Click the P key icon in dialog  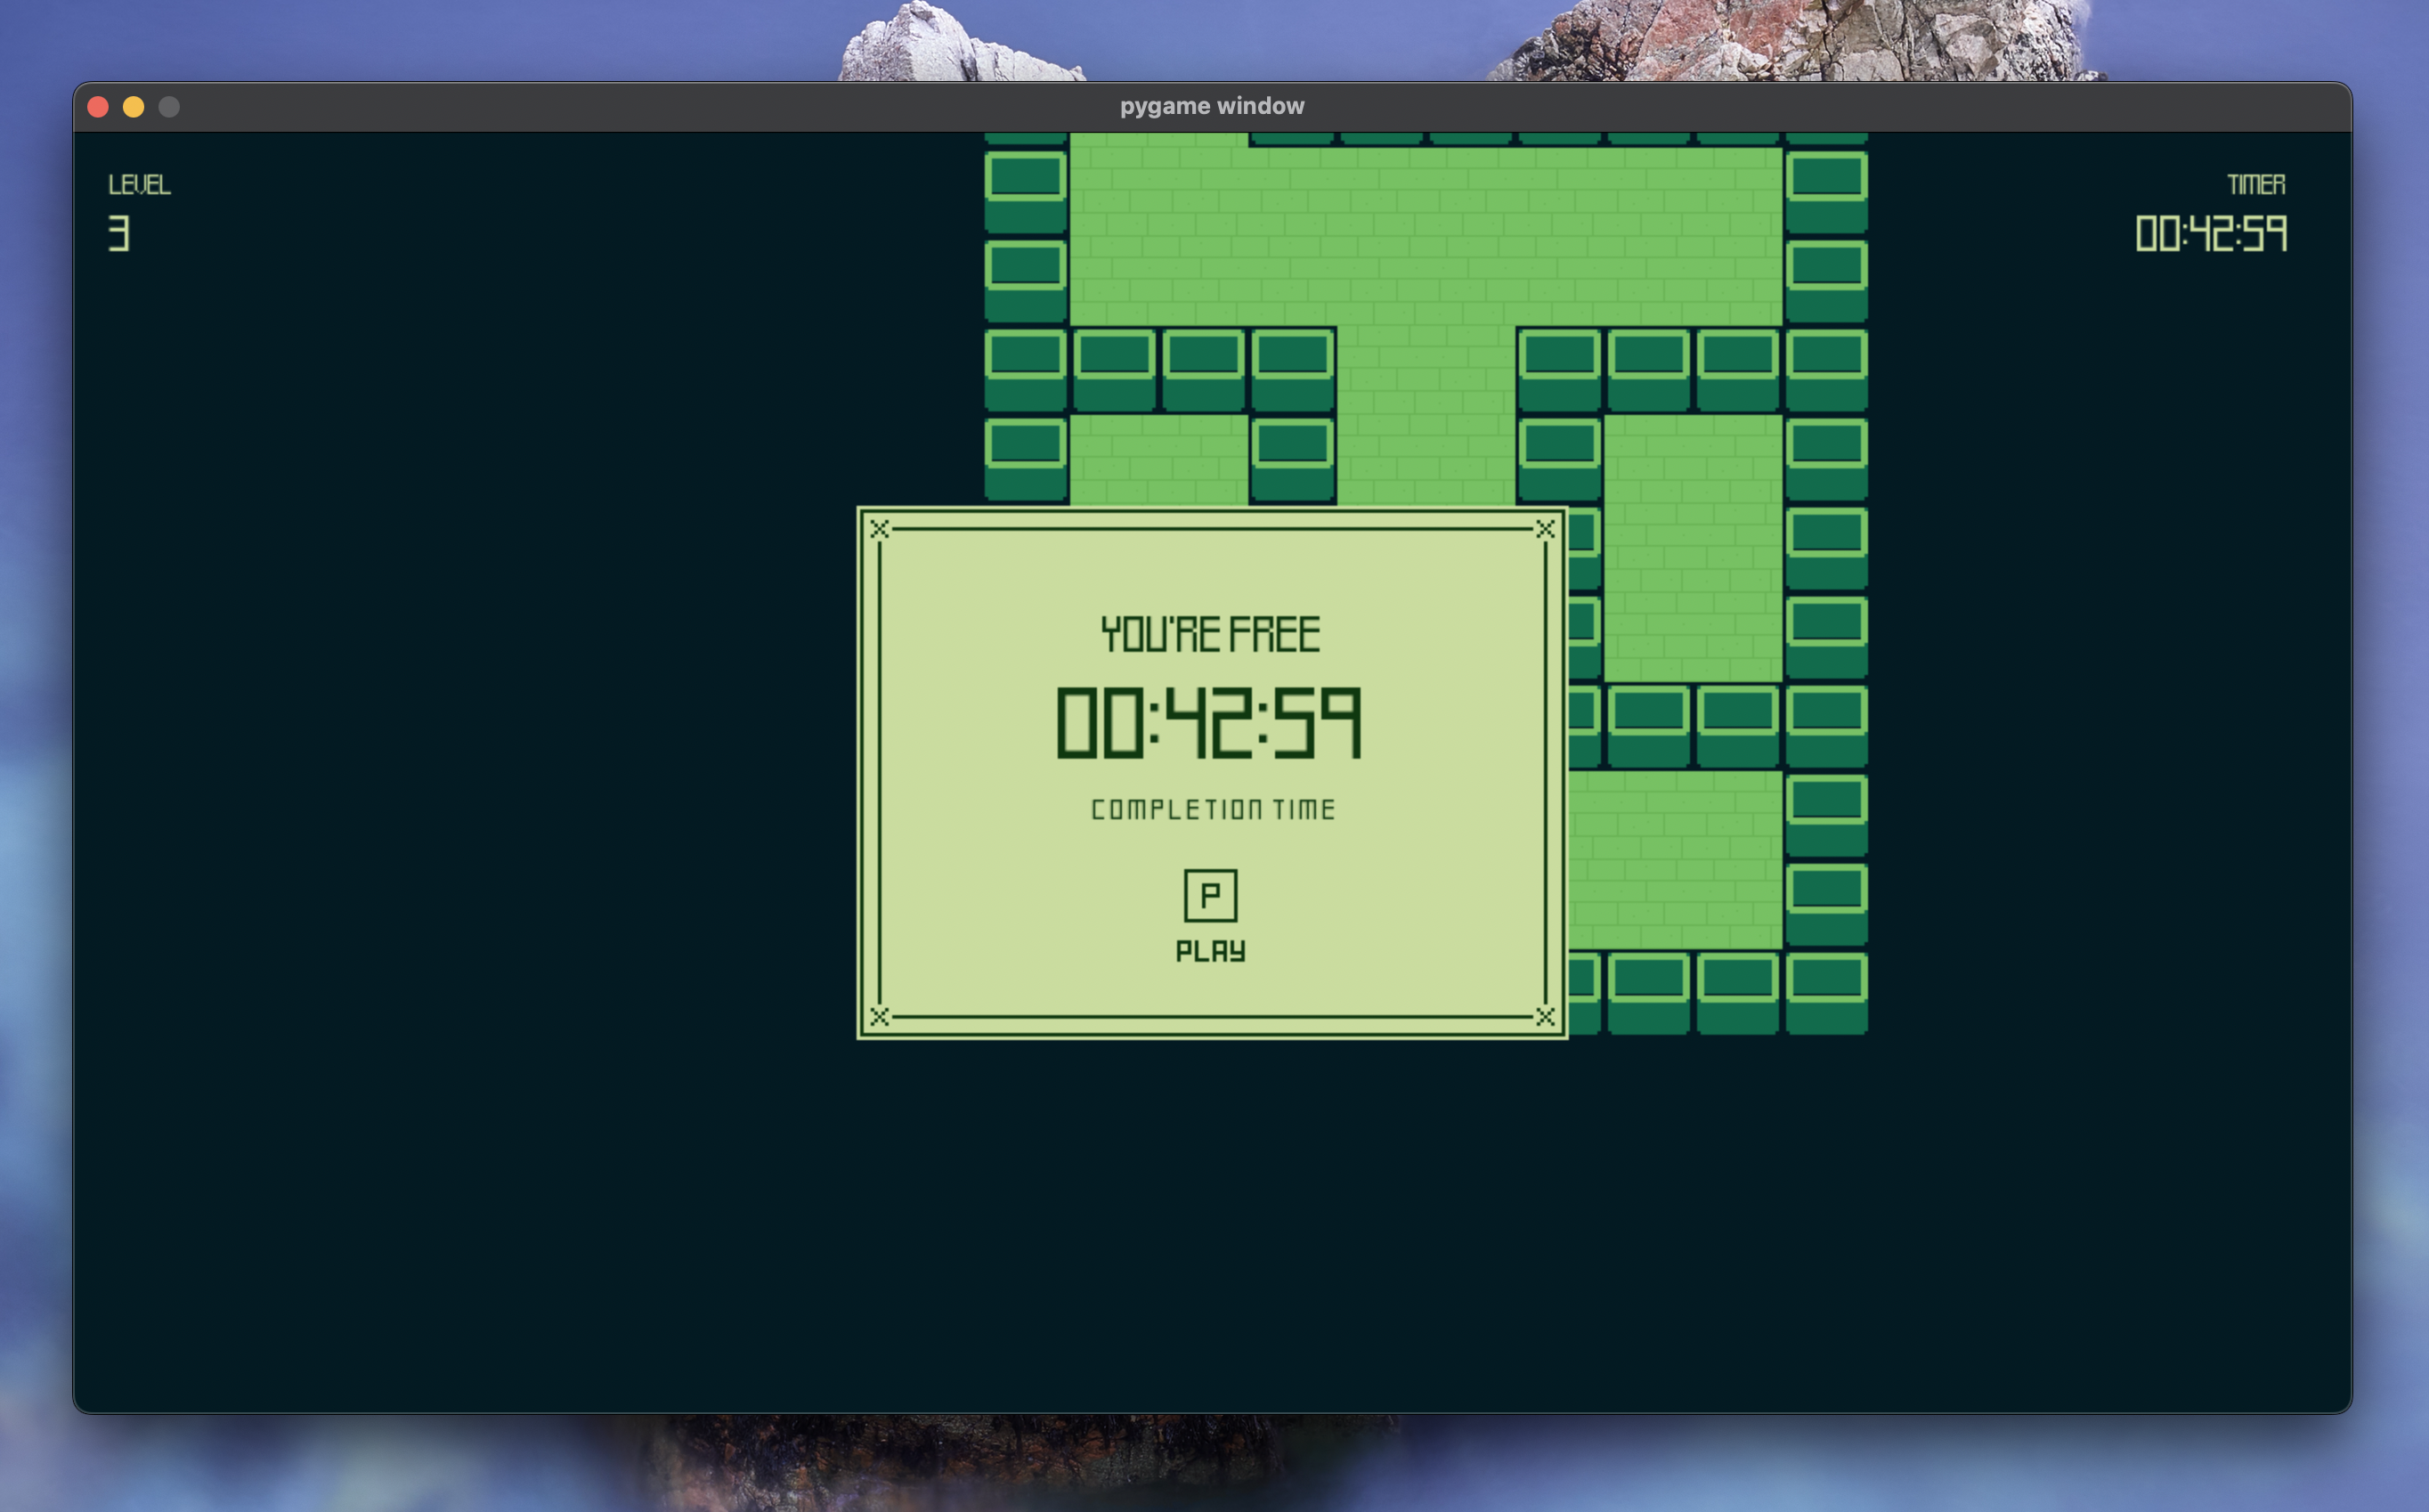1210,895
